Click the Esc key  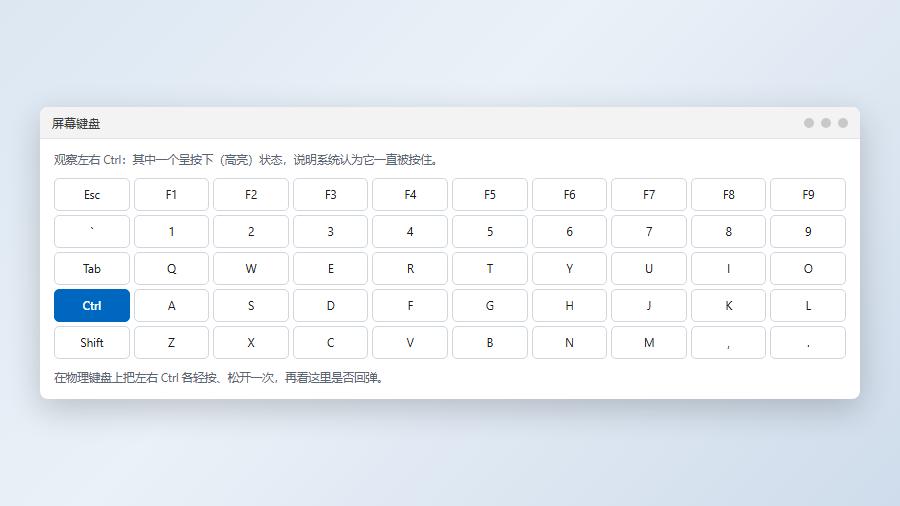92,194
